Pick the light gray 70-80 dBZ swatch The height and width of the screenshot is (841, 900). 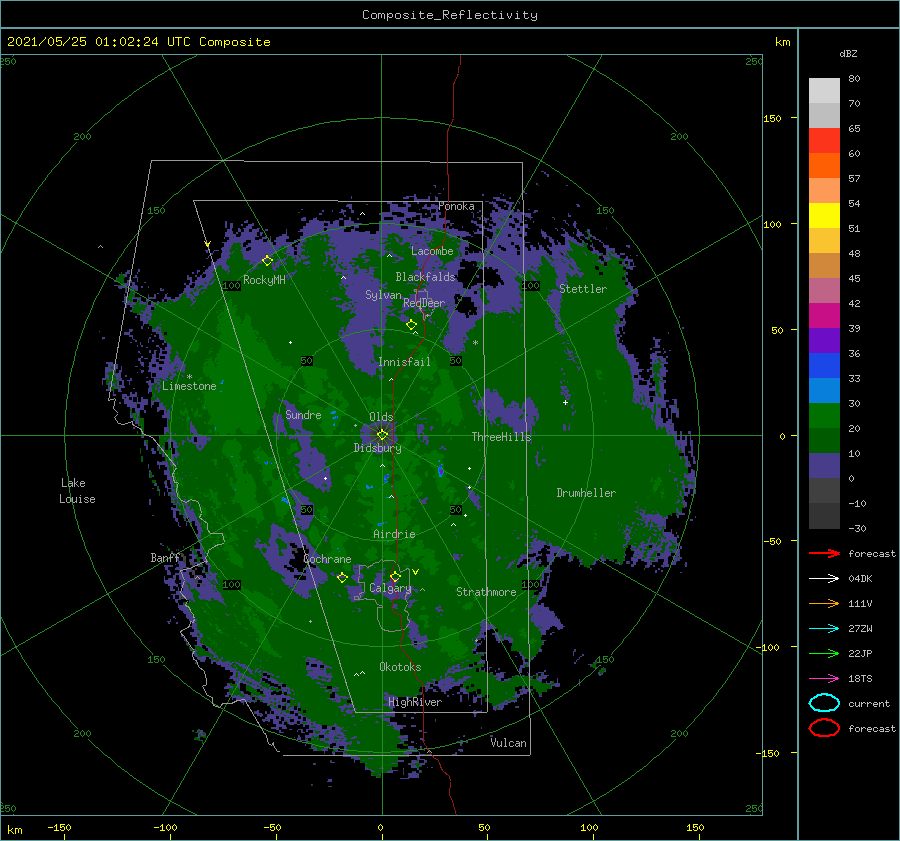point(824,91)
